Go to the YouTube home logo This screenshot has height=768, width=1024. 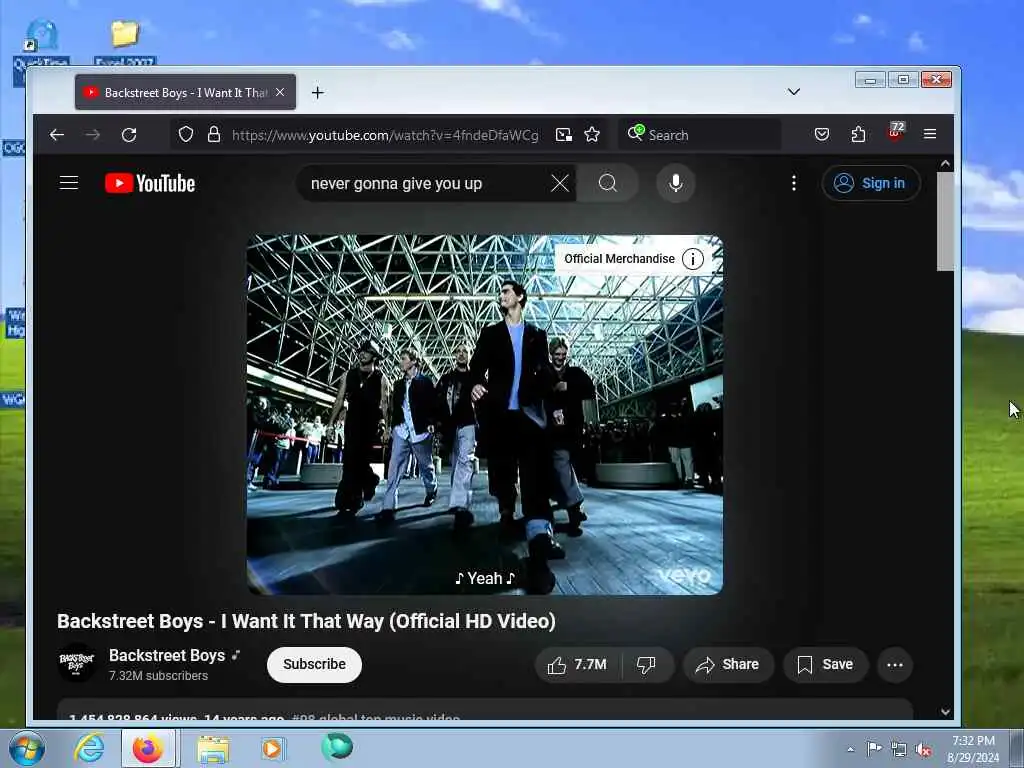point(150,184)
